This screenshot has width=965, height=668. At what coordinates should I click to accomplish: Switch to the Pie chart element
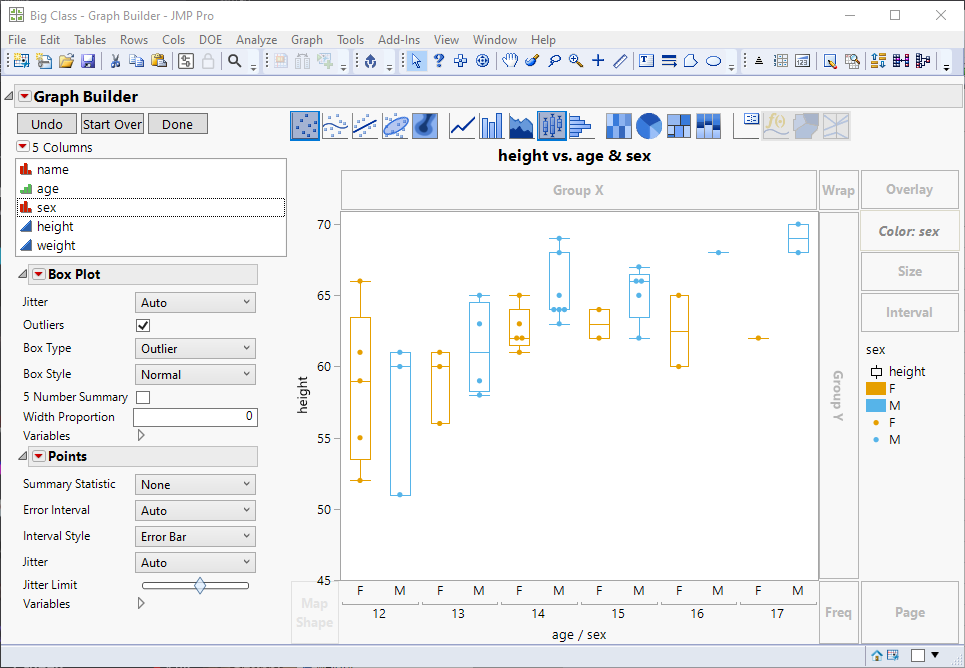pos(647,126)
